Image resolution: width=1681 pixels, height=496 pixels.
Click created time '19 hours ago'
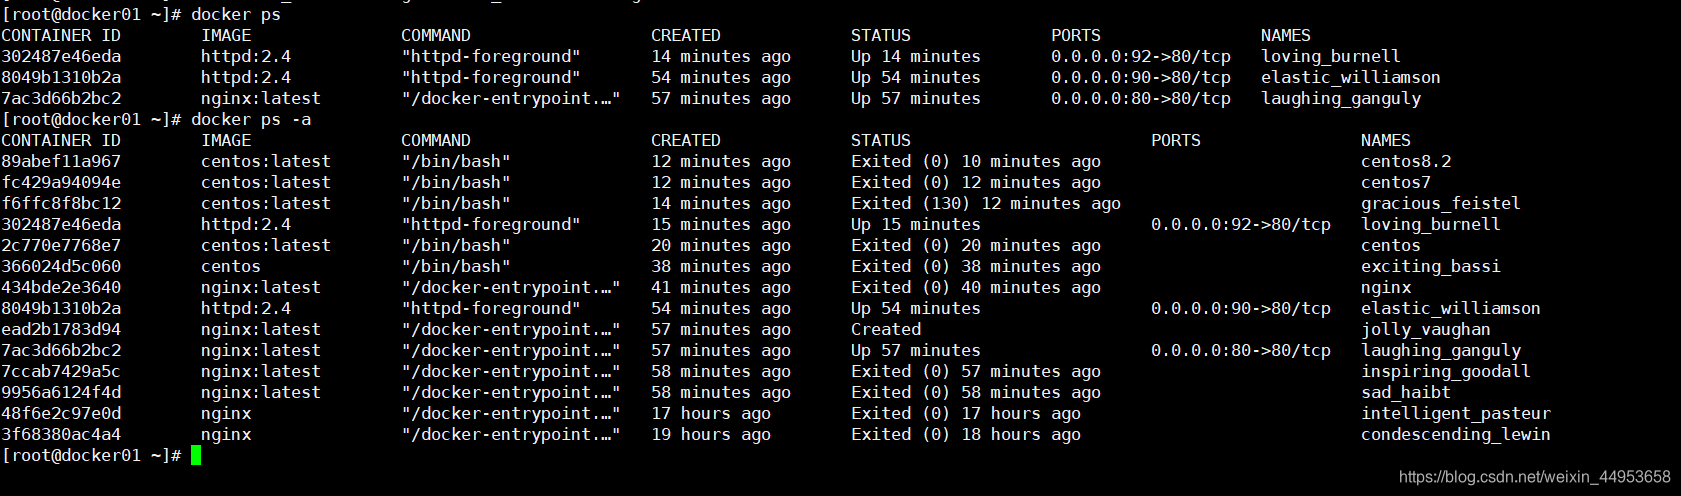pyautogui.click(x=711, y=434)
